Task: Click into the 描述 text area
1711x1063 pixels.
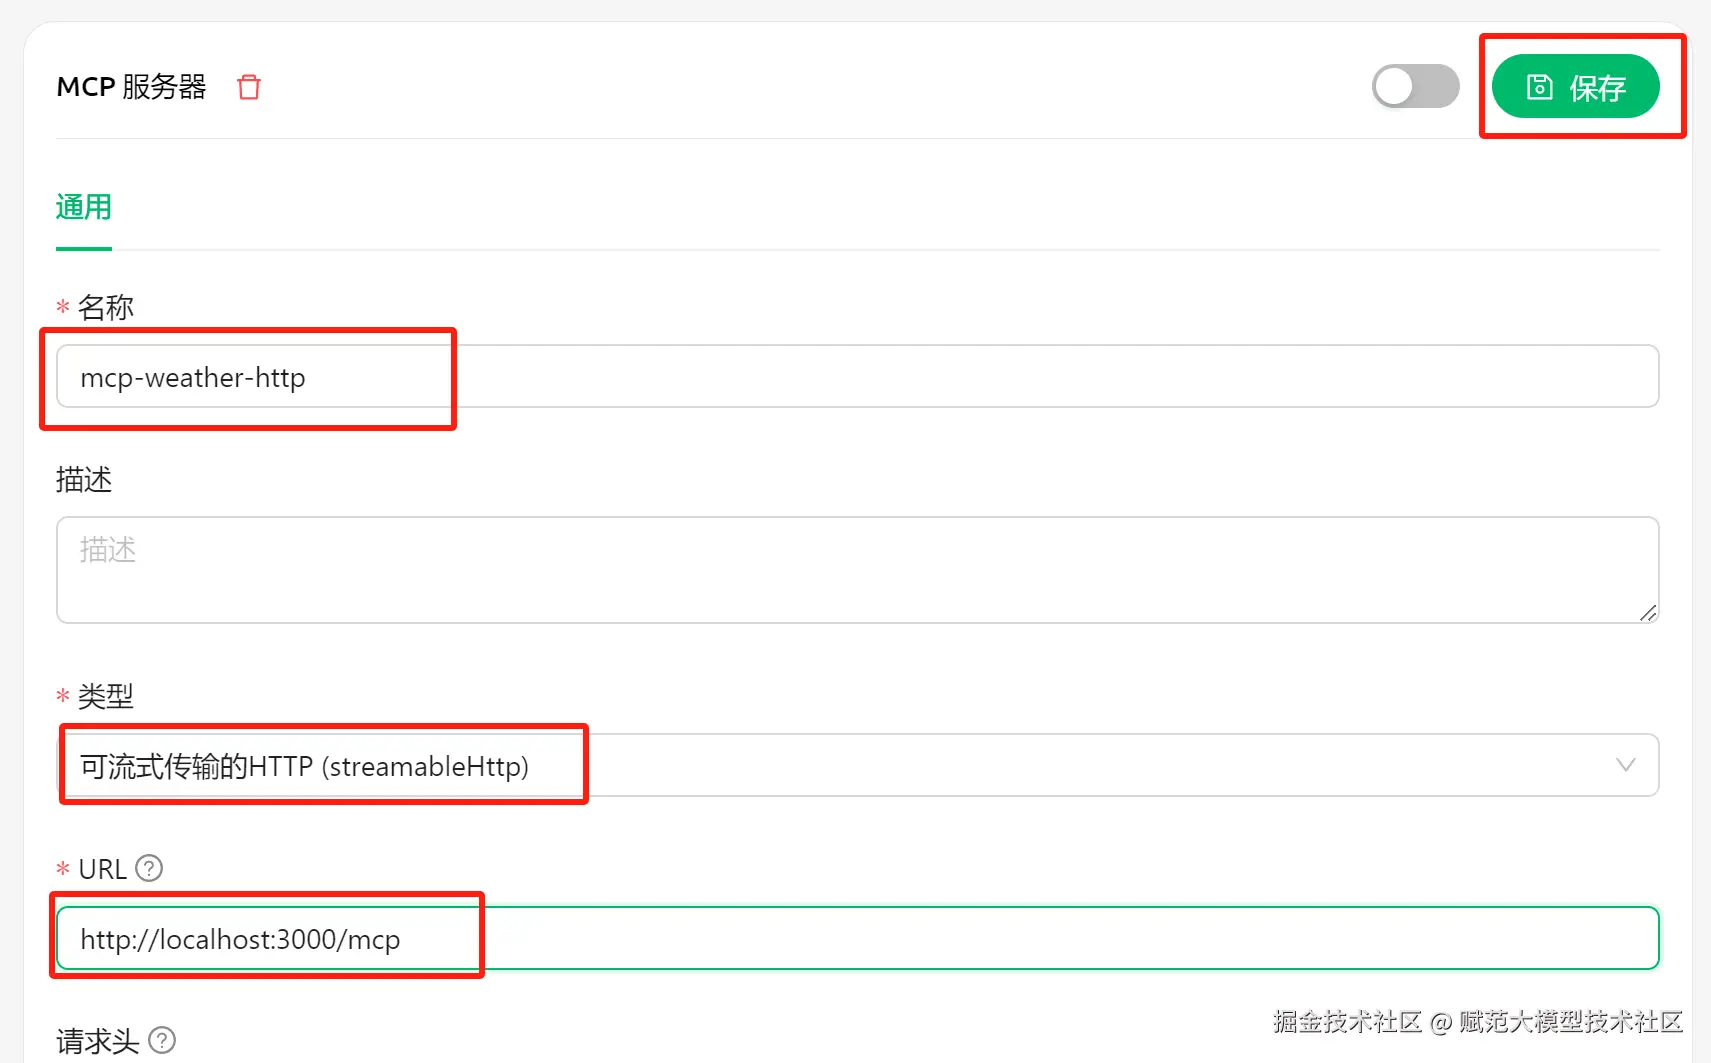Action: point(856,569)
